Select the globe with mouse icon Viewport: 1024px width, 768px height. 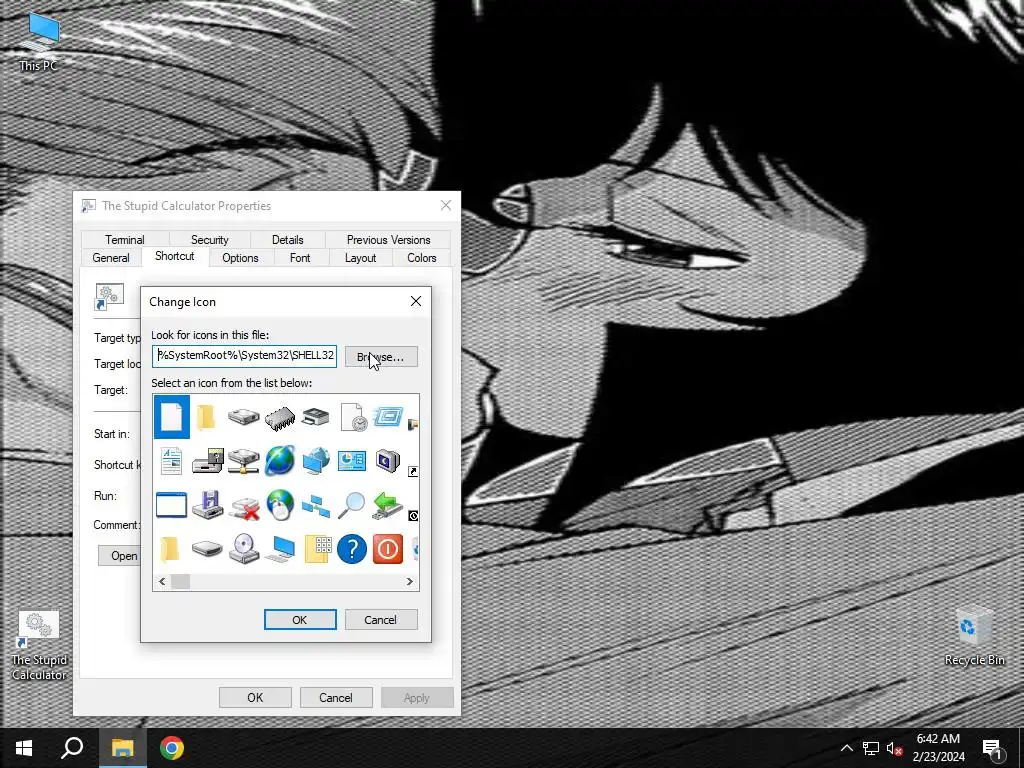click(x=280, y=505)
